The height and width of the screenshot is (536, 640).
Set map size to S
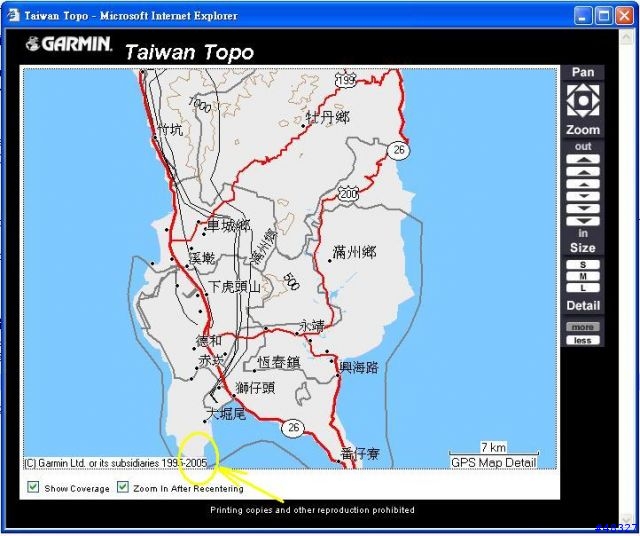coord(583,265)
